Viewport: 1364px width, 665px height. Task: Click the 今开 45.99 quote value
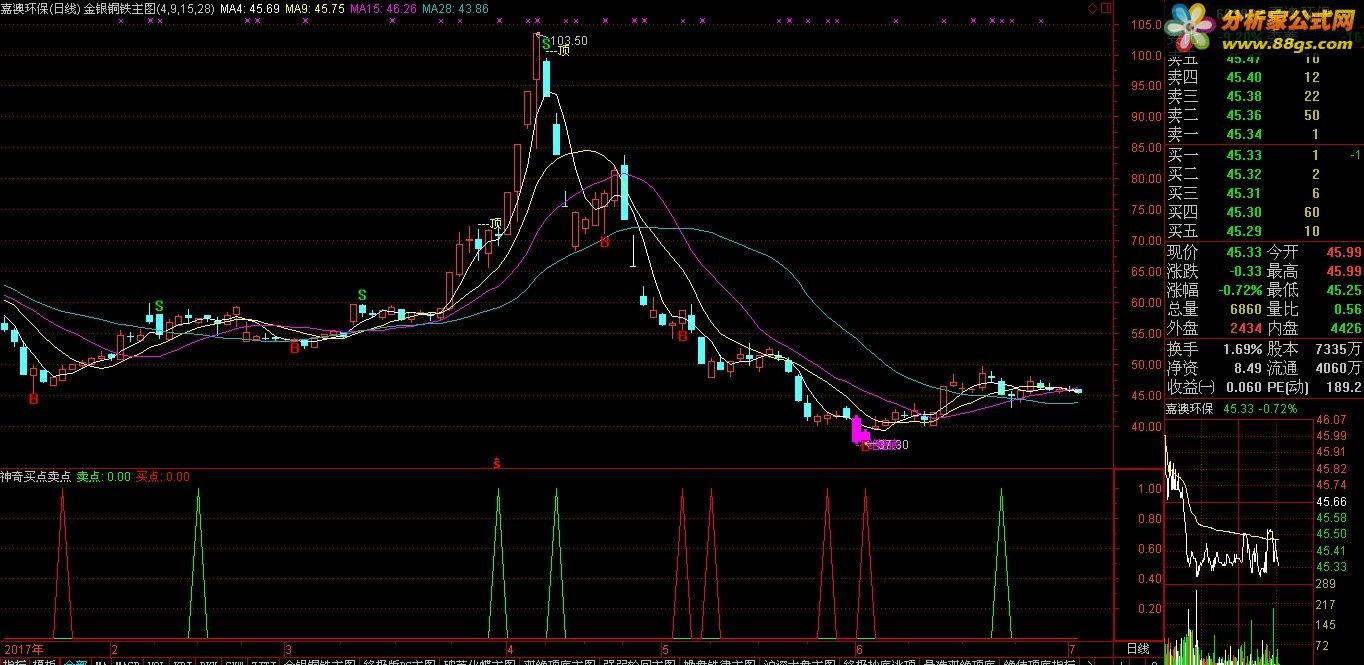point(1343,252)
